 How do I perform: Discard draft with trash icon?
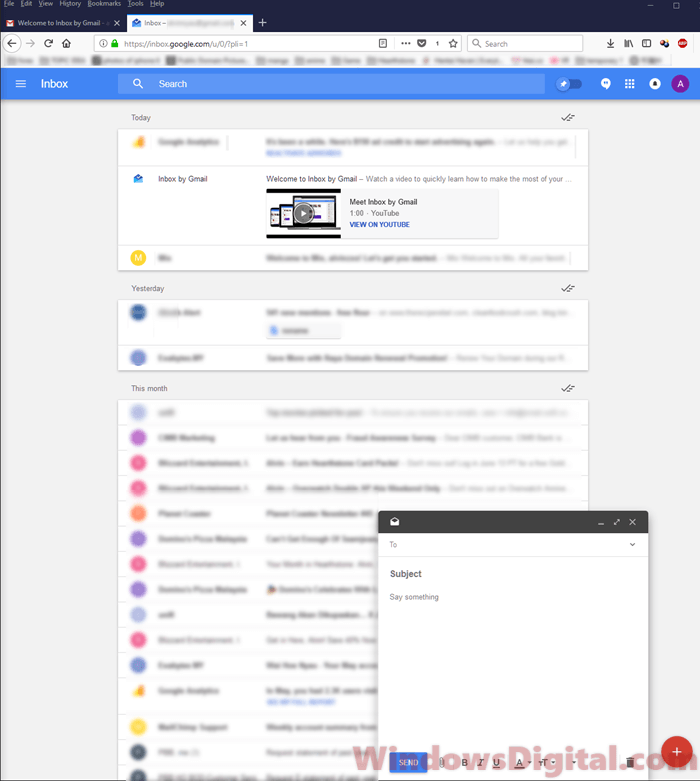click(x=630, y=762)
